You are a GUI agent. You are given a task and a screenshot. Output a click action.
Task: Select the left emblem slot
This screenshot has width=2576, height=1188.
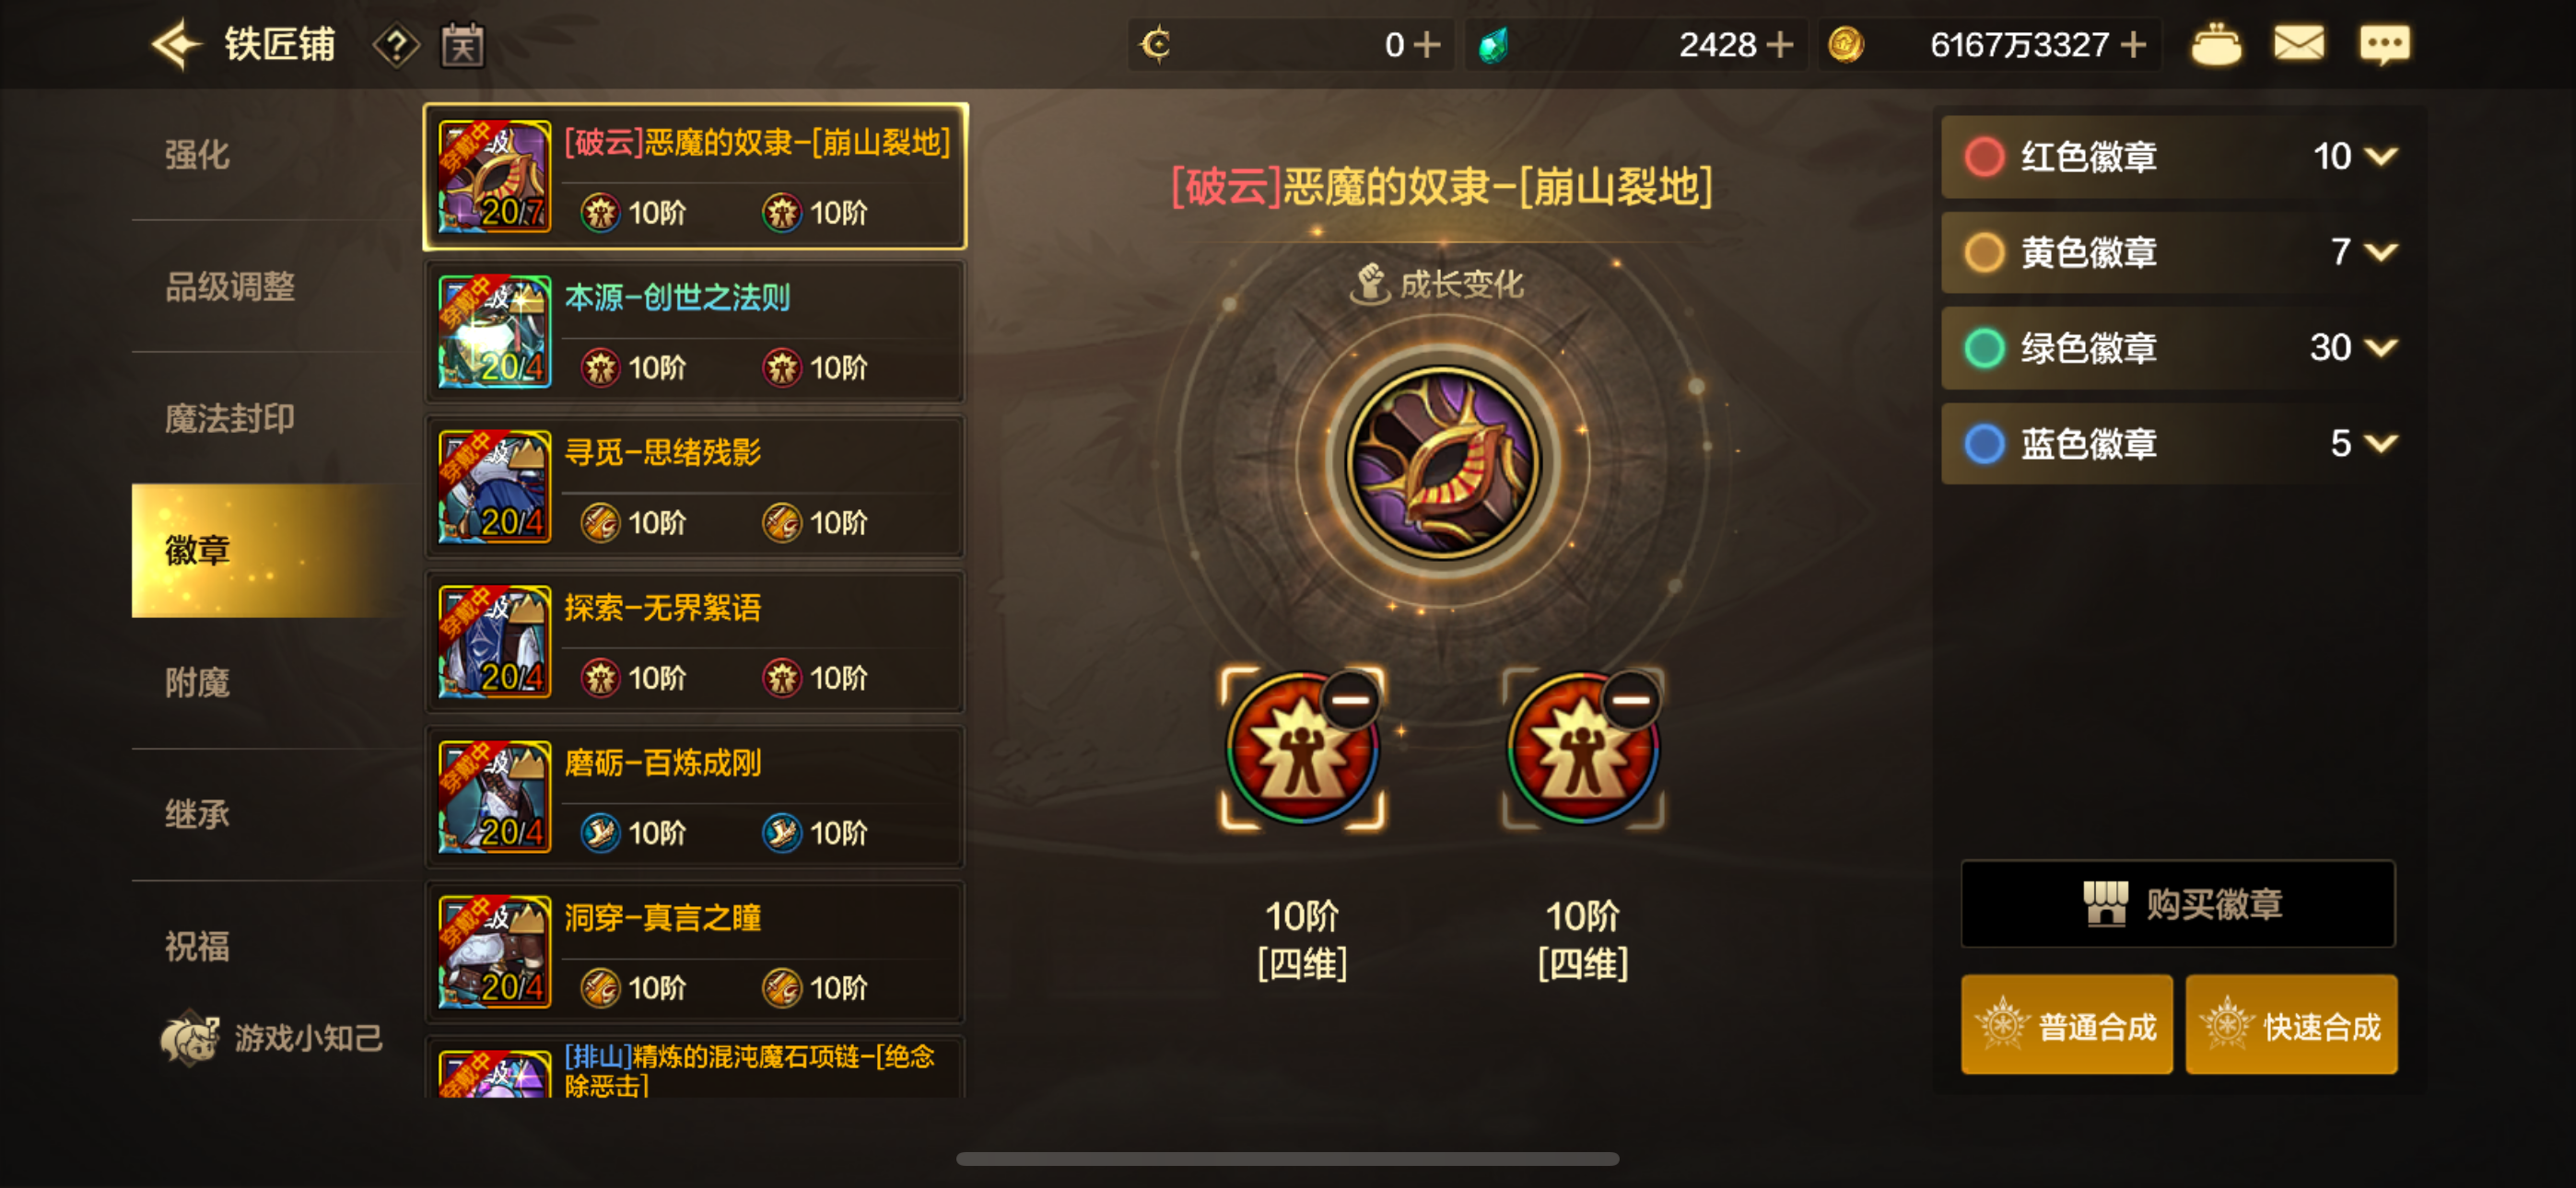click(1302, 749)
